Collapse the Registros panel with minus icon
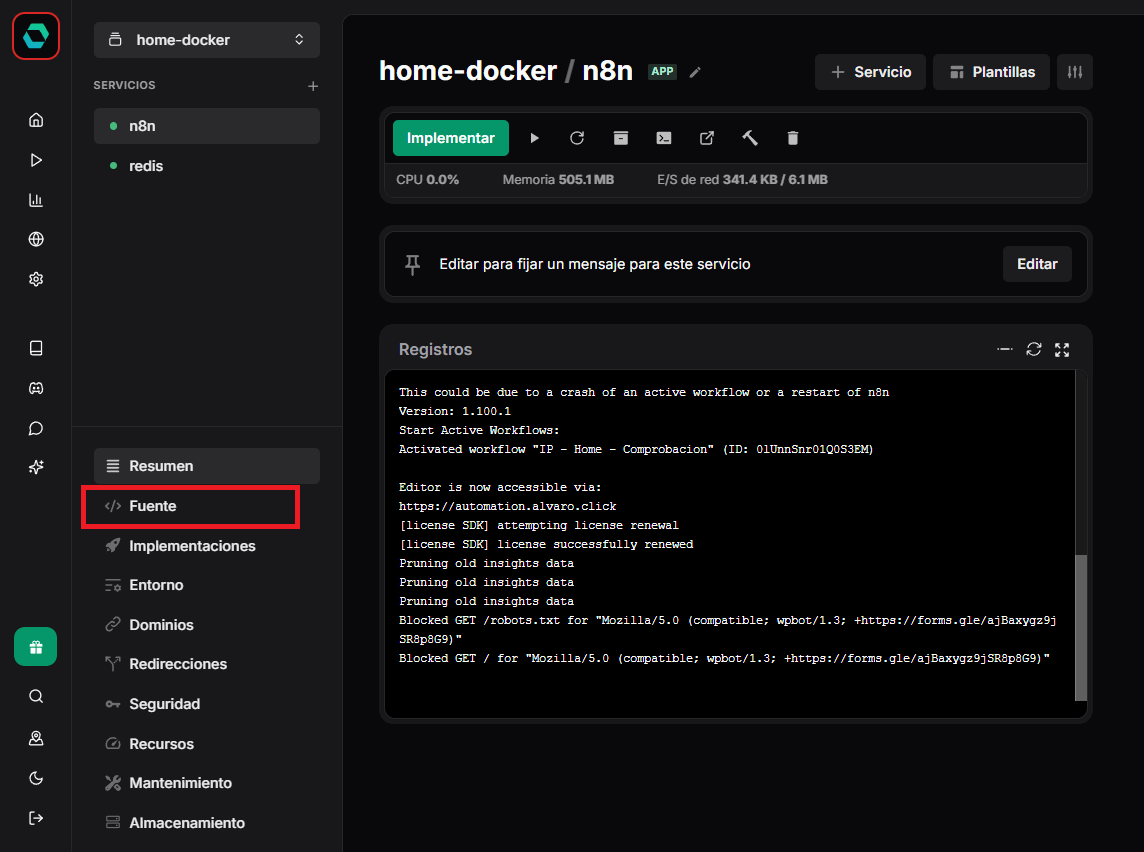Screen dimensions: 1144x852 pos(1005,349)
